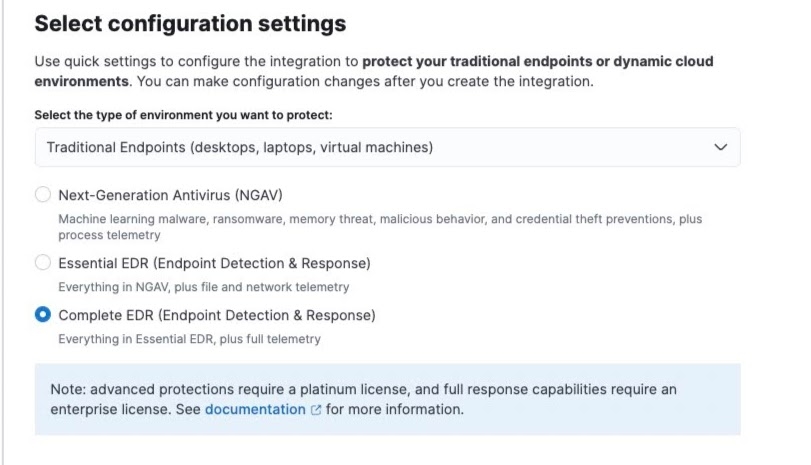Click the NGAV machine learning malware description
Image resolution: width=811 pixels, height=465 pixels.
click(x=380, y=227)
